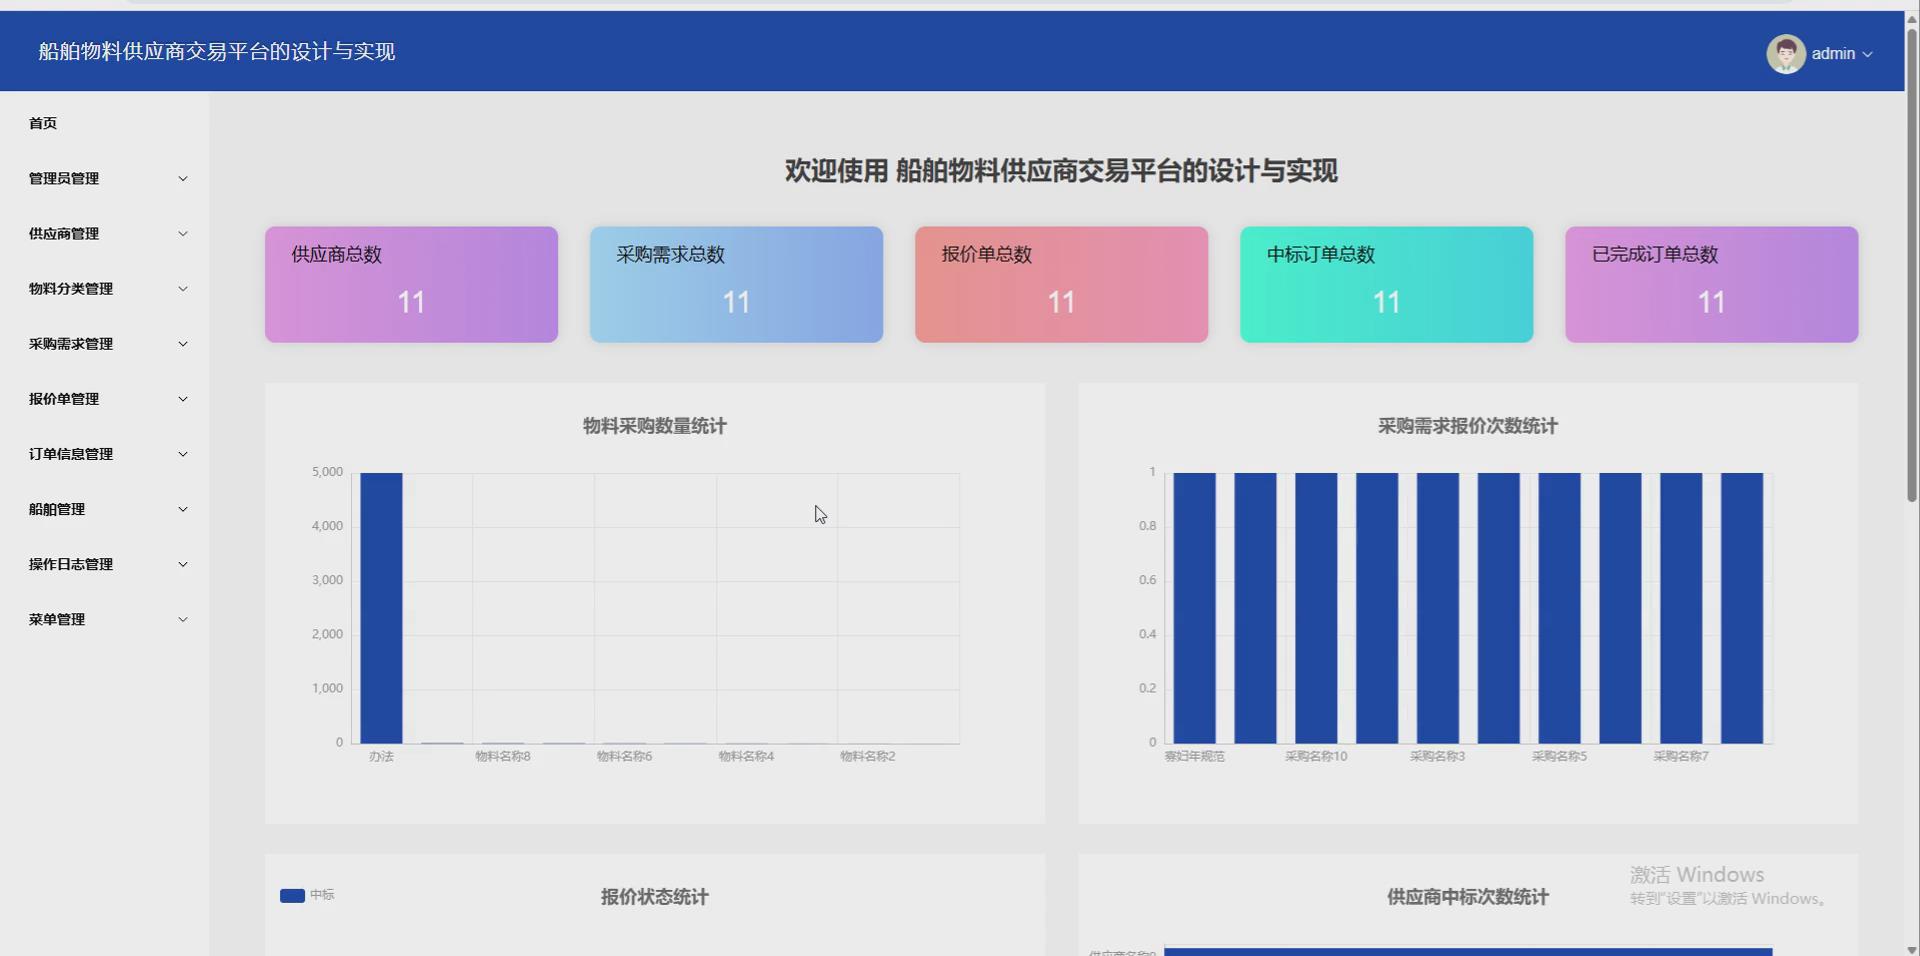Click the 中标订单总数 statistics card
The height and width of the screenshot is (956, 1920).
tap(1386, 284)
